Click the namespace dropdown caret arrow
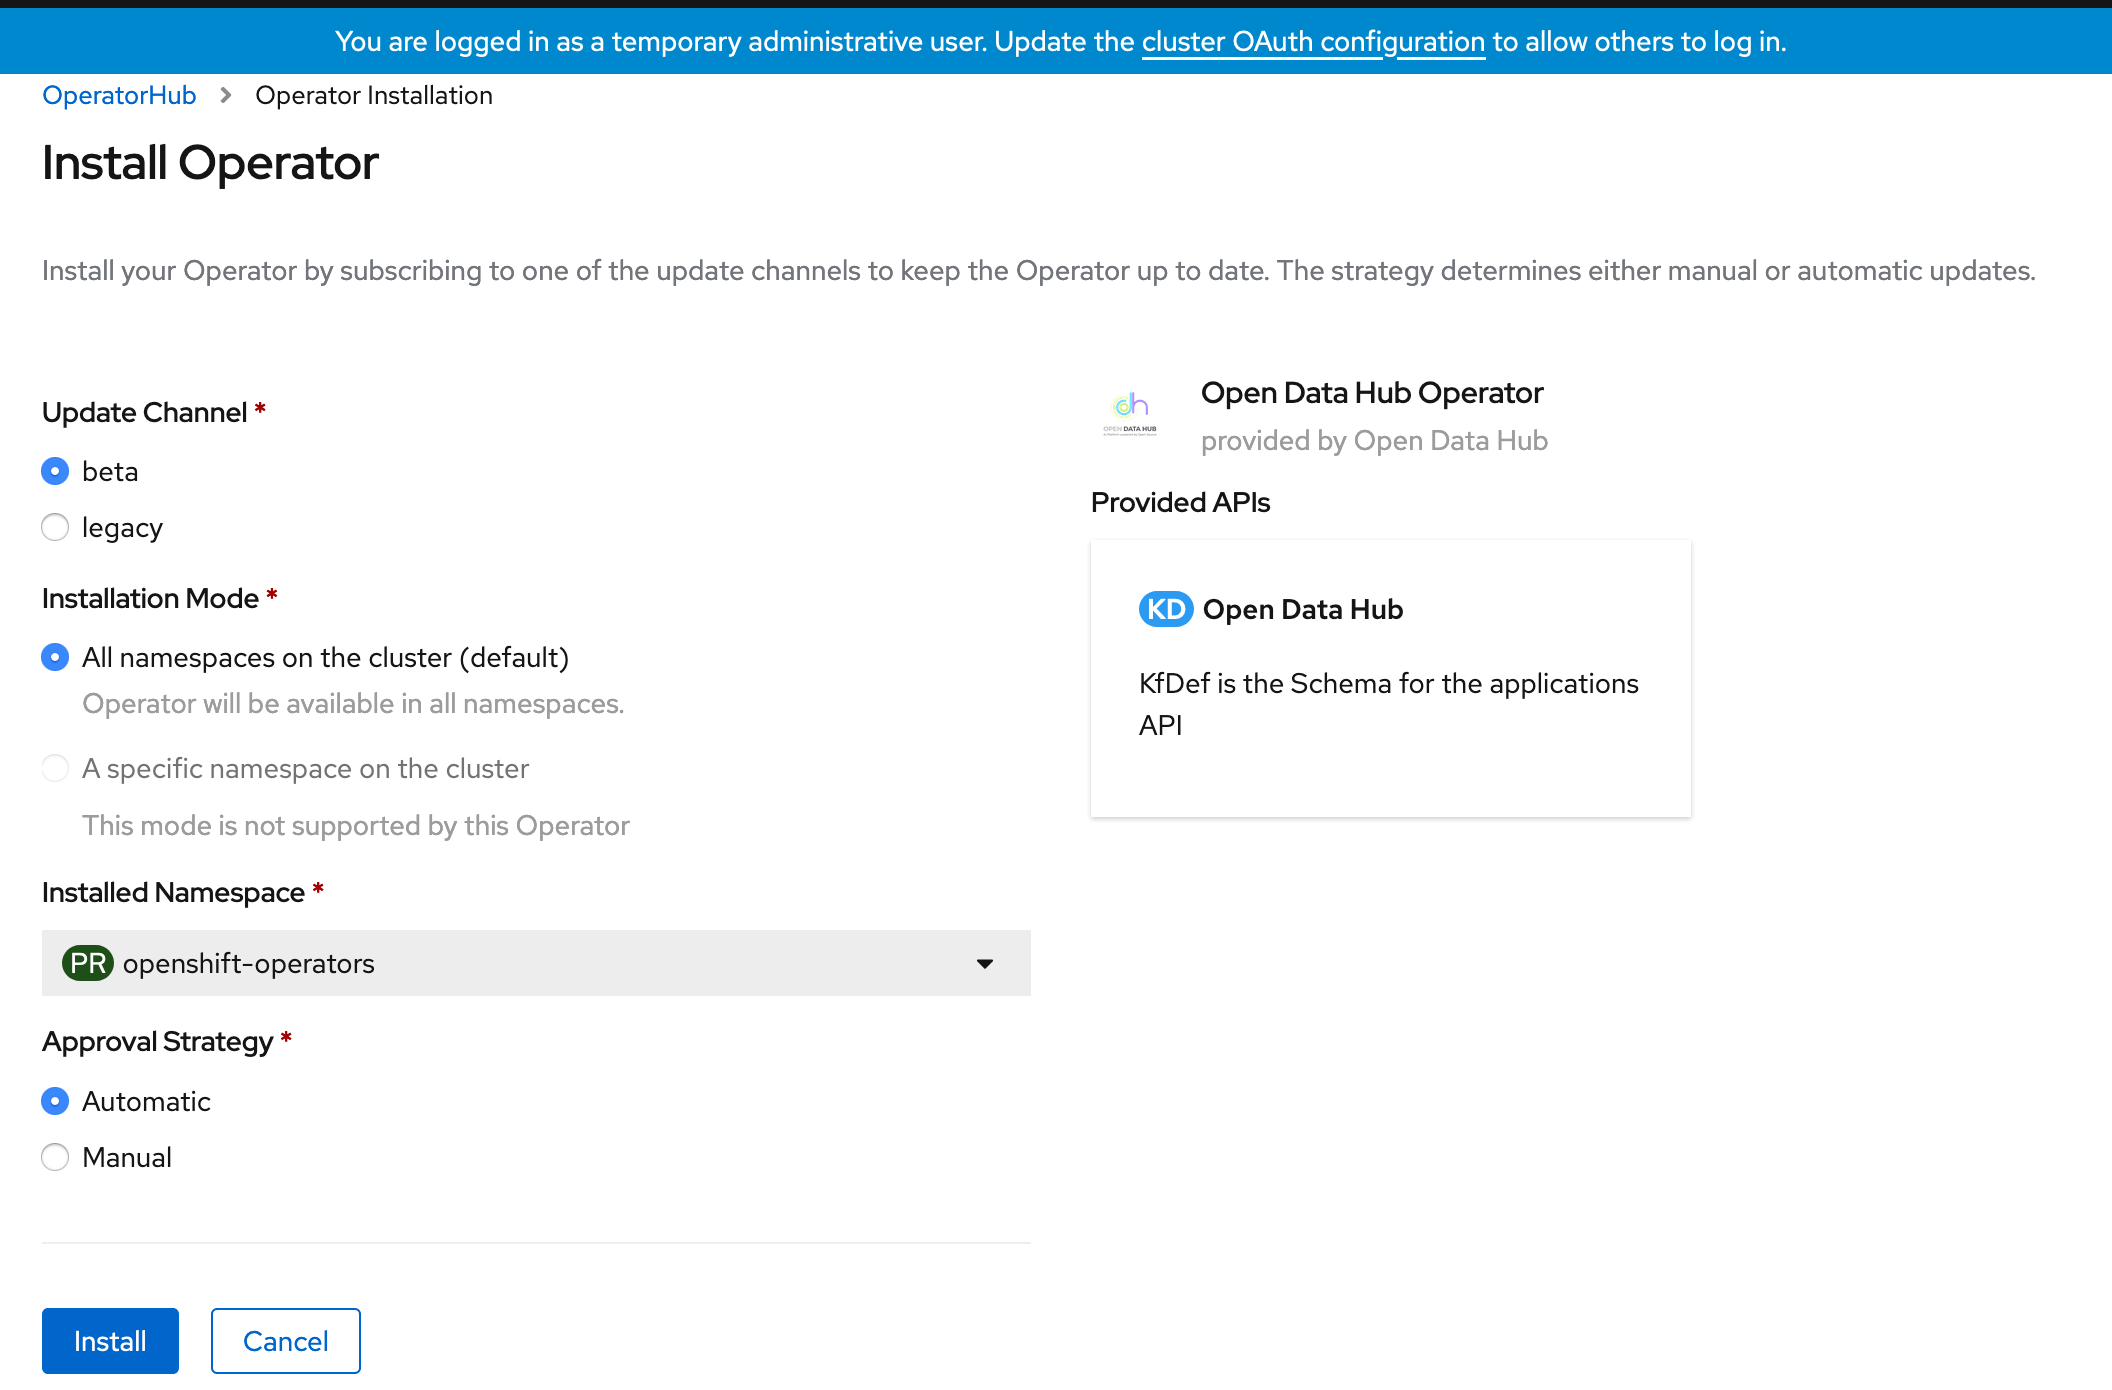The width and height of the screenshot is (2112, 1390). pos(985,963)
